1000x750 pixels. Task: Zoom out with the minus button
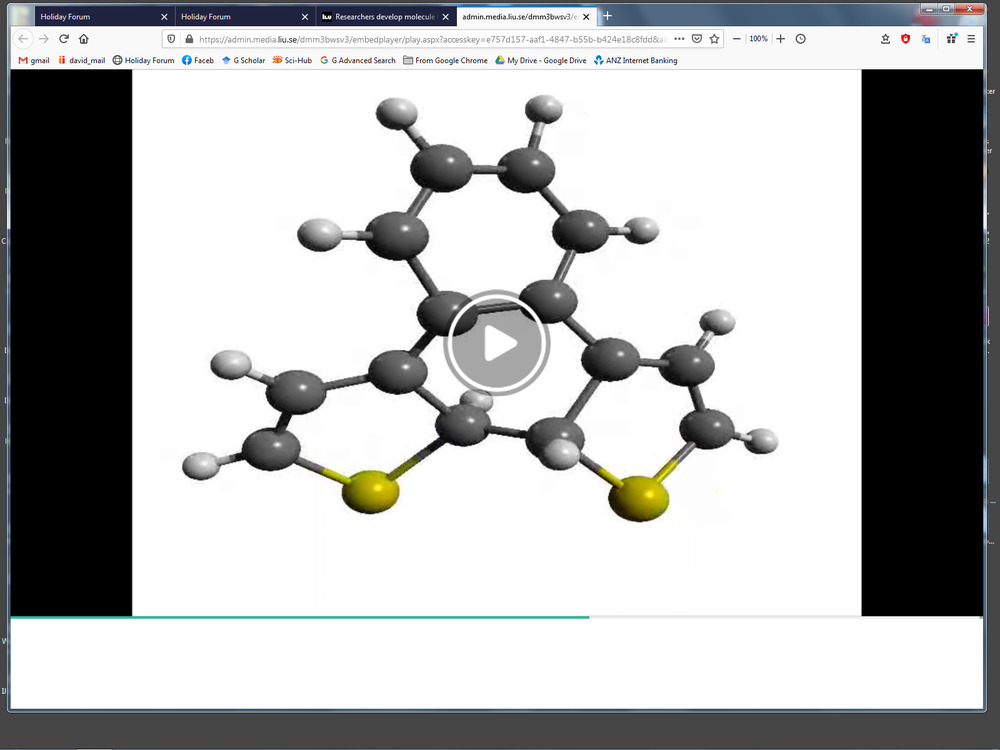pyautogui.click(x=737, y=39)
